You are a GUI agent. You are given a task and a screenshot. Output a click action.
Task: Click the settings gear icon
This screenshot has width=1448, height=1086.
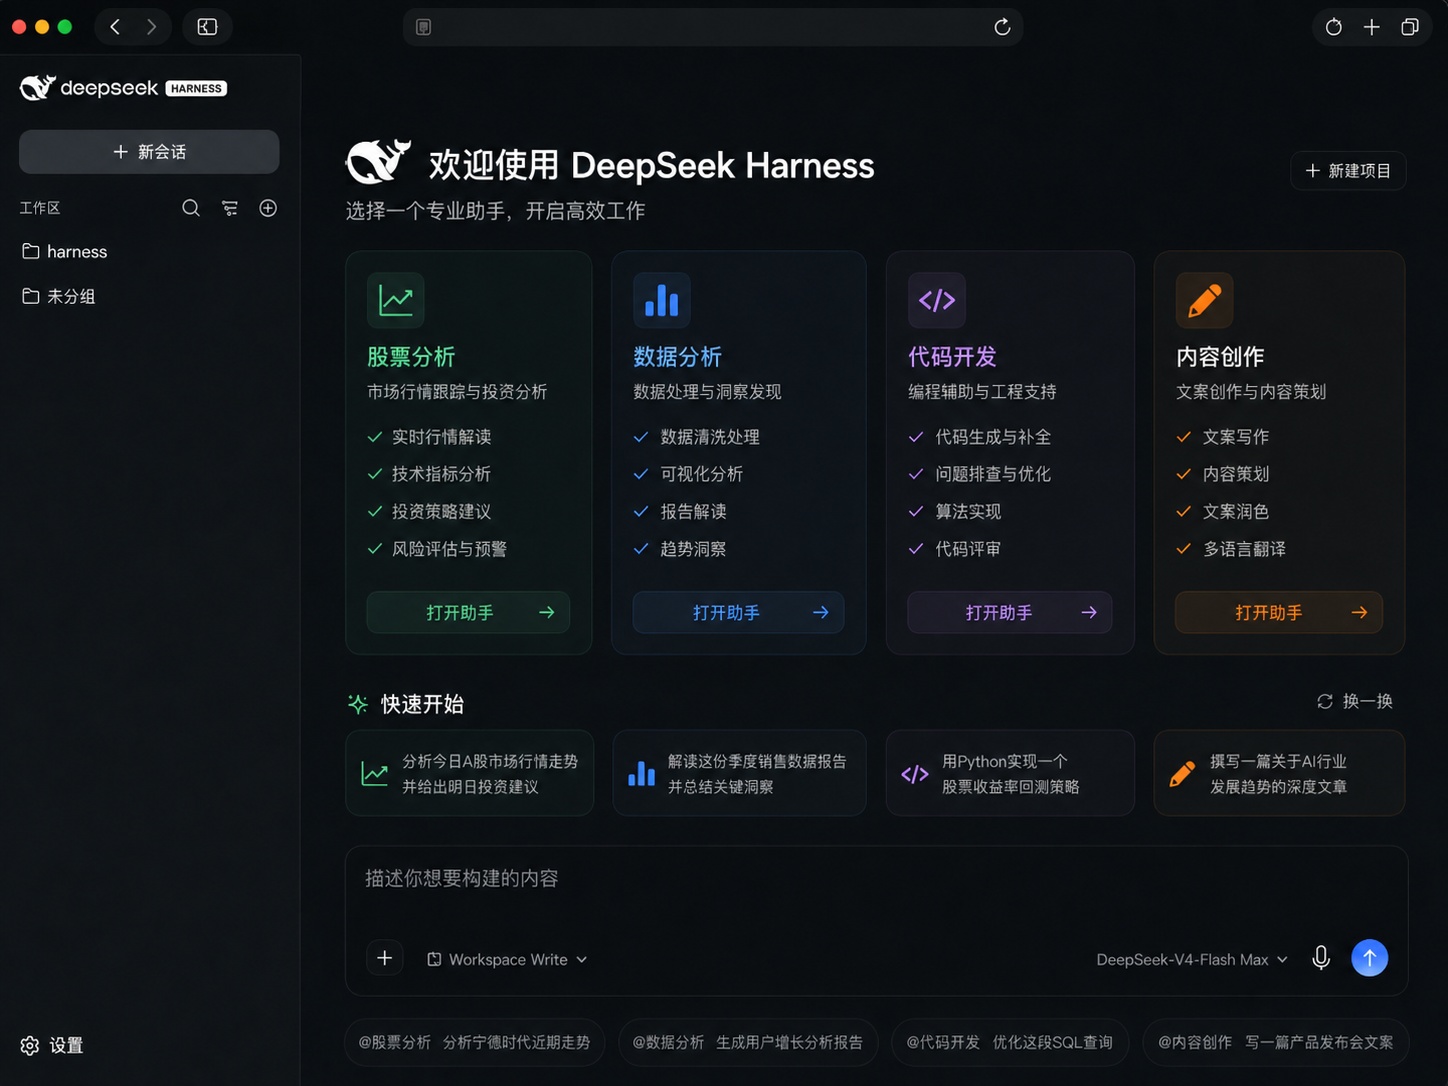point(30,1045)
